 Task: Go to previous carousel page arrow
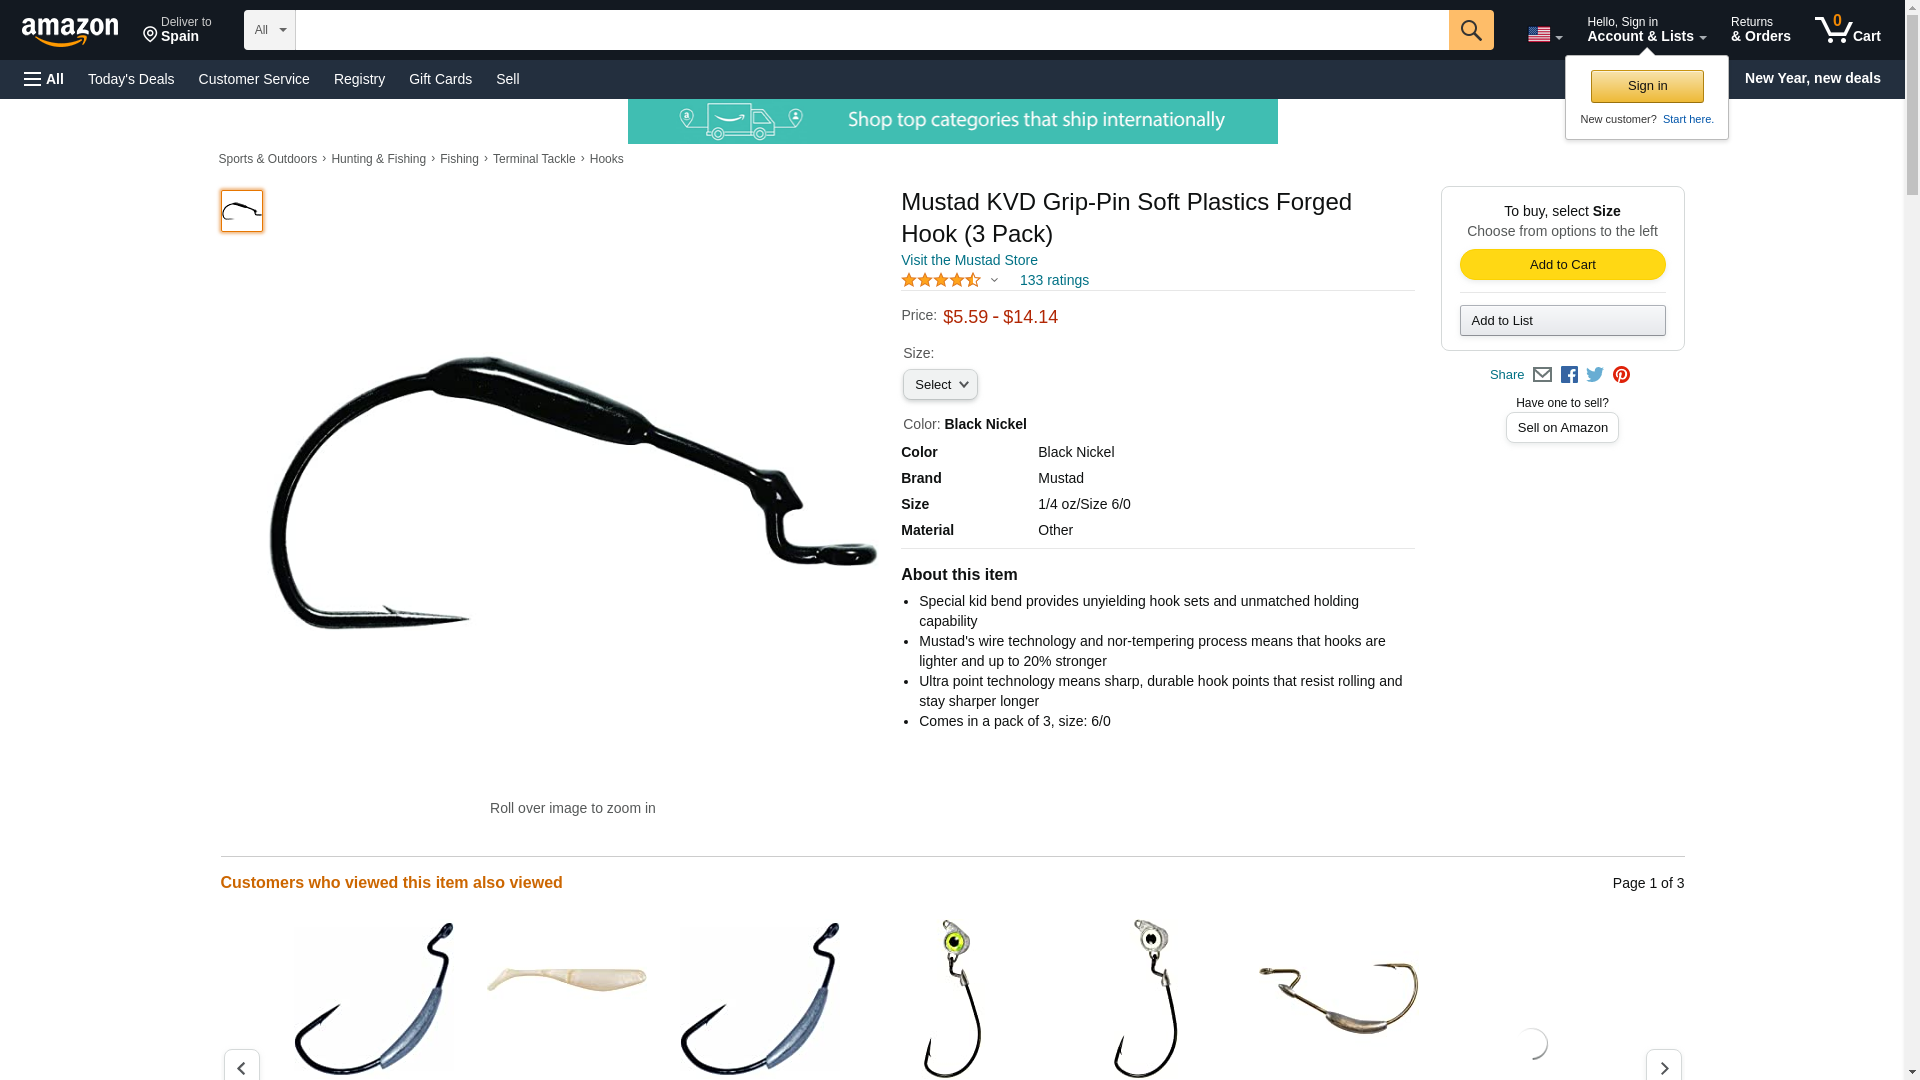[x=242, y=1066]
